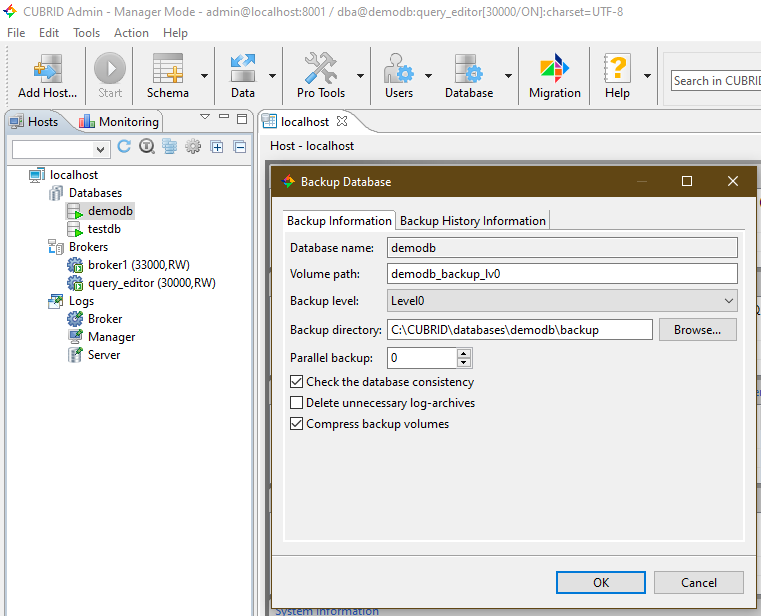Open the Database toolbar dropdown arrow
Image resolution: width=761 pixels, height=616 pixels.
tap(508, 76)
